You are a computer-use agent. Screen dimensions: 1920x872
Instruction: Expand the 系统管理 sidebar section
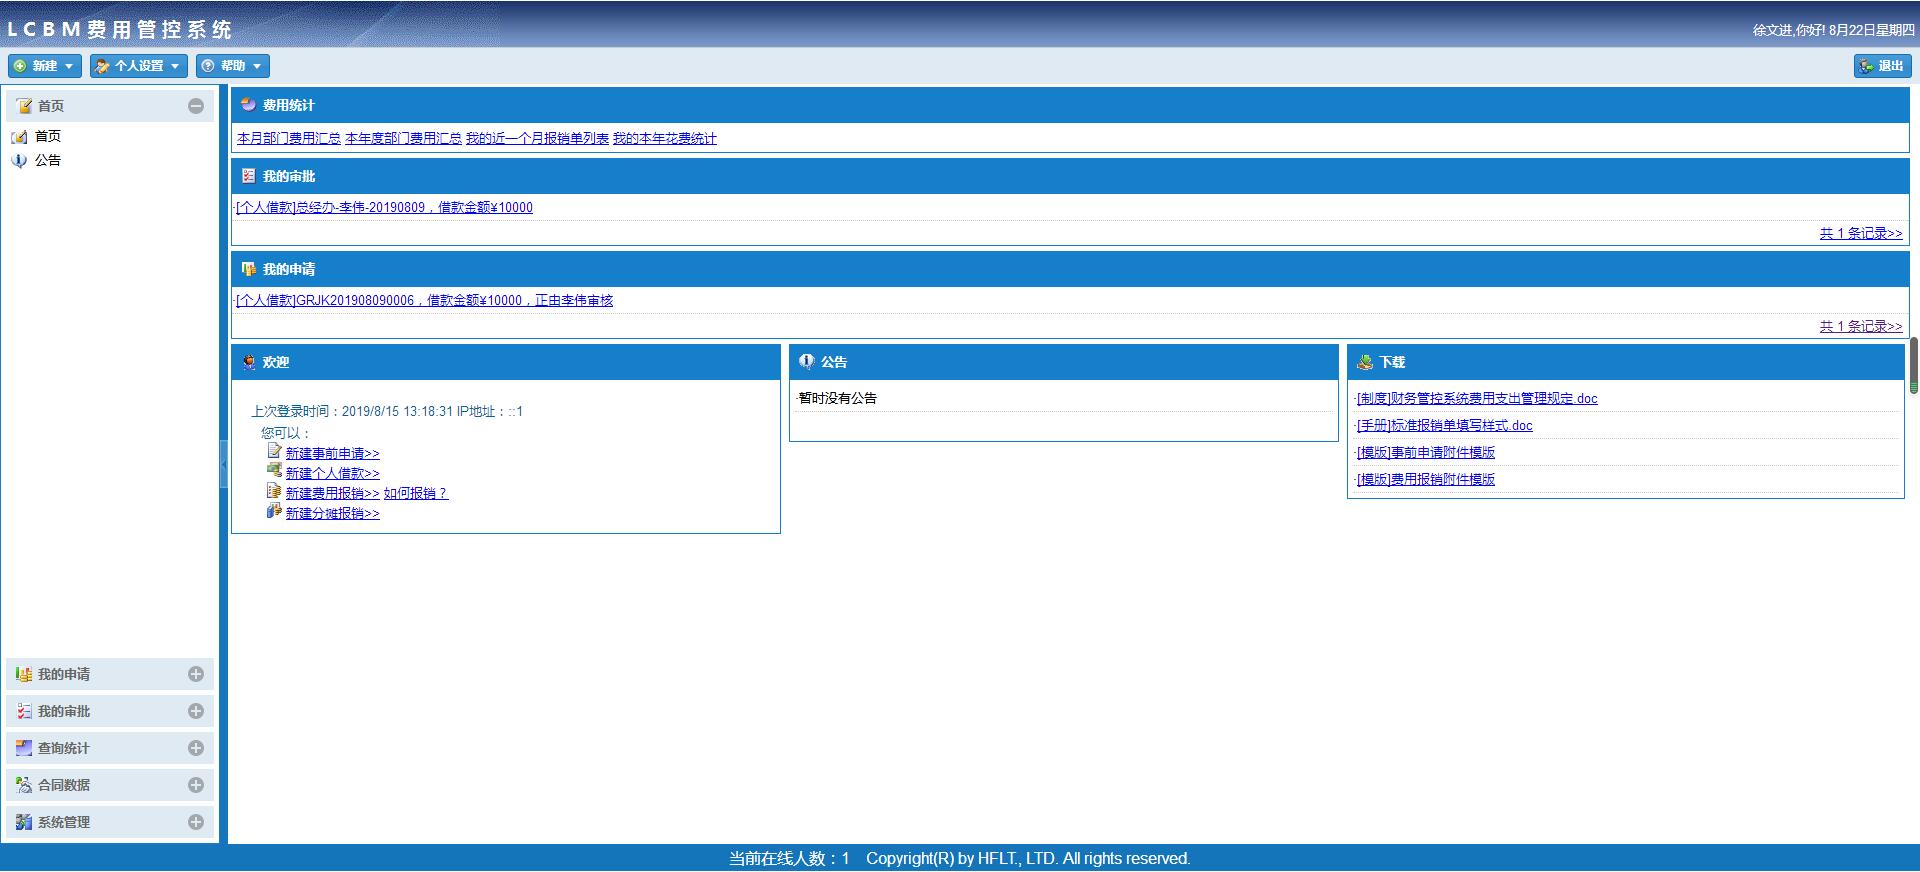coord(196,823)
